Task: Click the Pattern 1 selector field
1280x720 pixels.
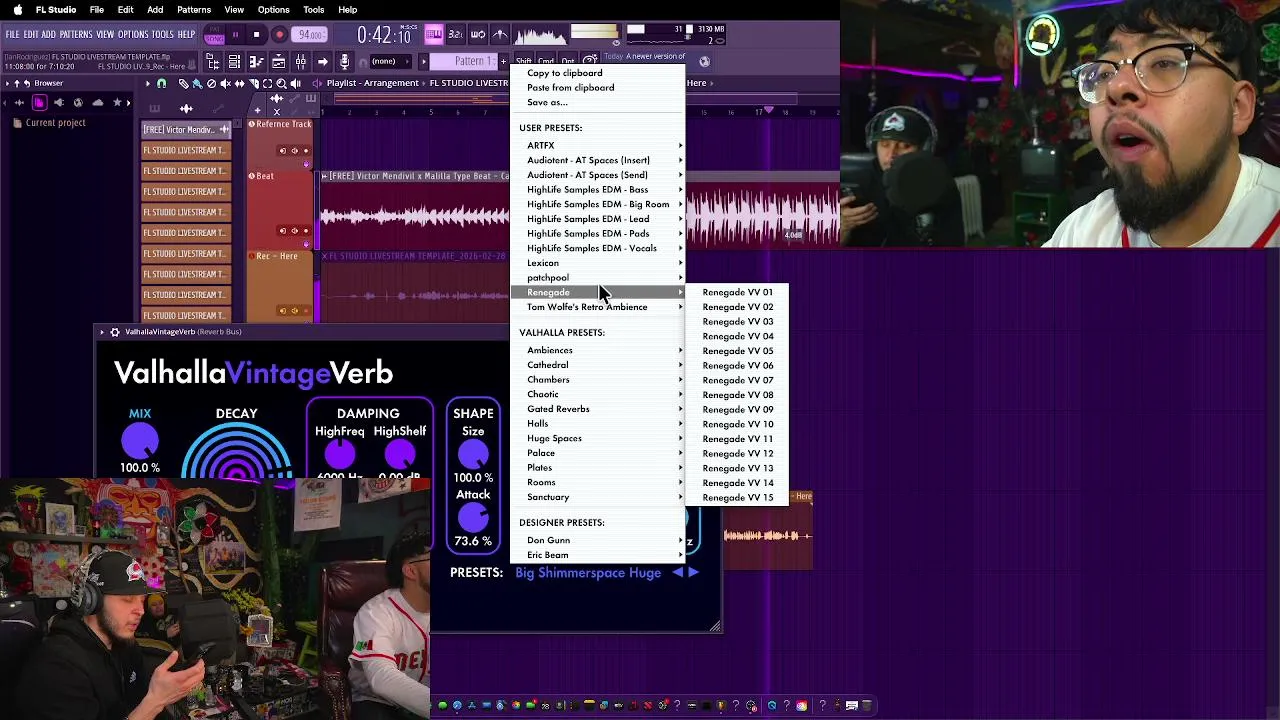Action: click(x=464, y=62)
